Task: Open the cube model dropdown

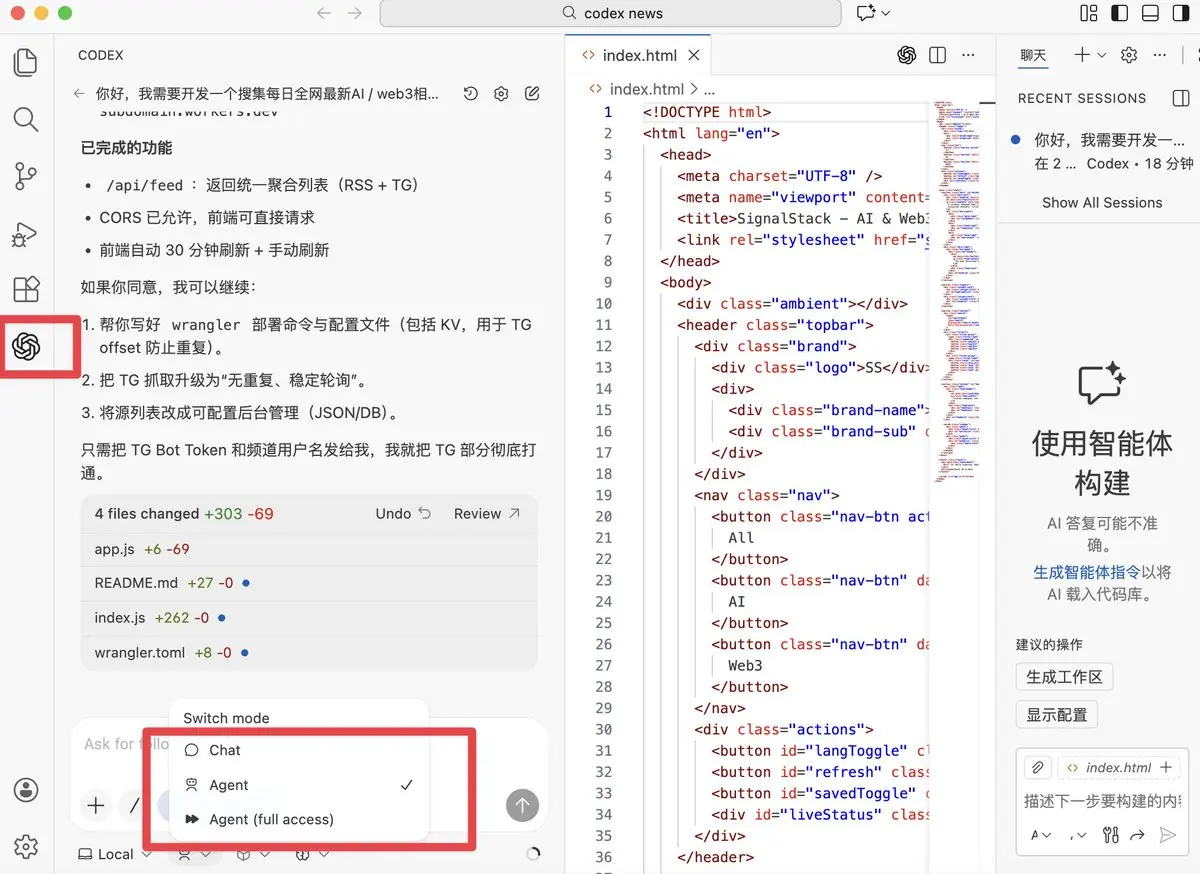Action: click(x=253, y=854)
